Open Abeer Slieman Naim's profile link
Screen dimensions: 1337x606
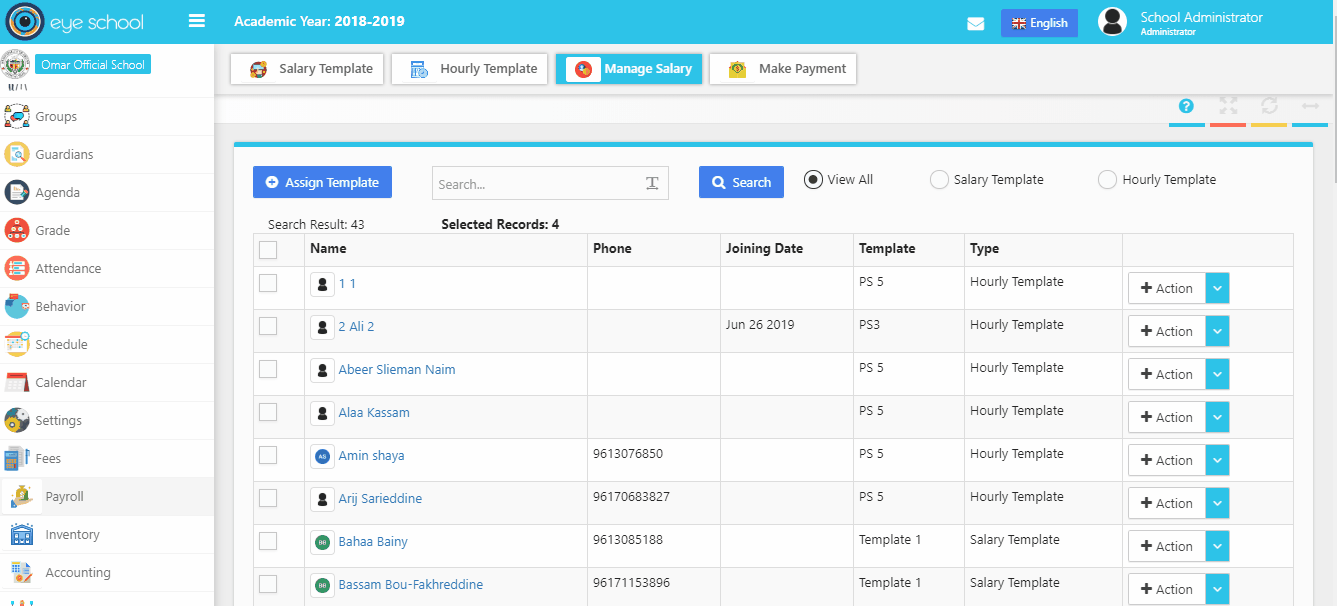click(397, 370)
